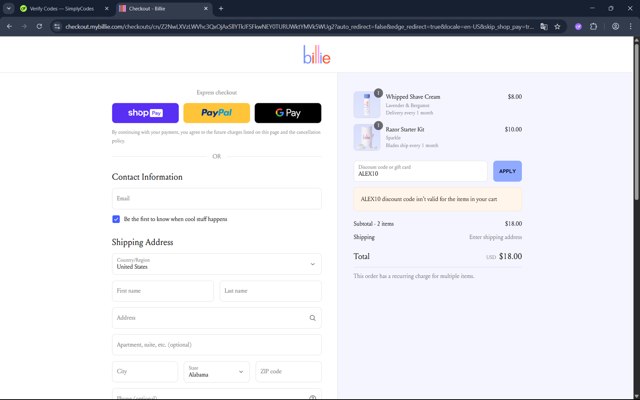Click the "Delivery every 1 month" text
This screenshot has height=400, width=640.
(409, 113)
